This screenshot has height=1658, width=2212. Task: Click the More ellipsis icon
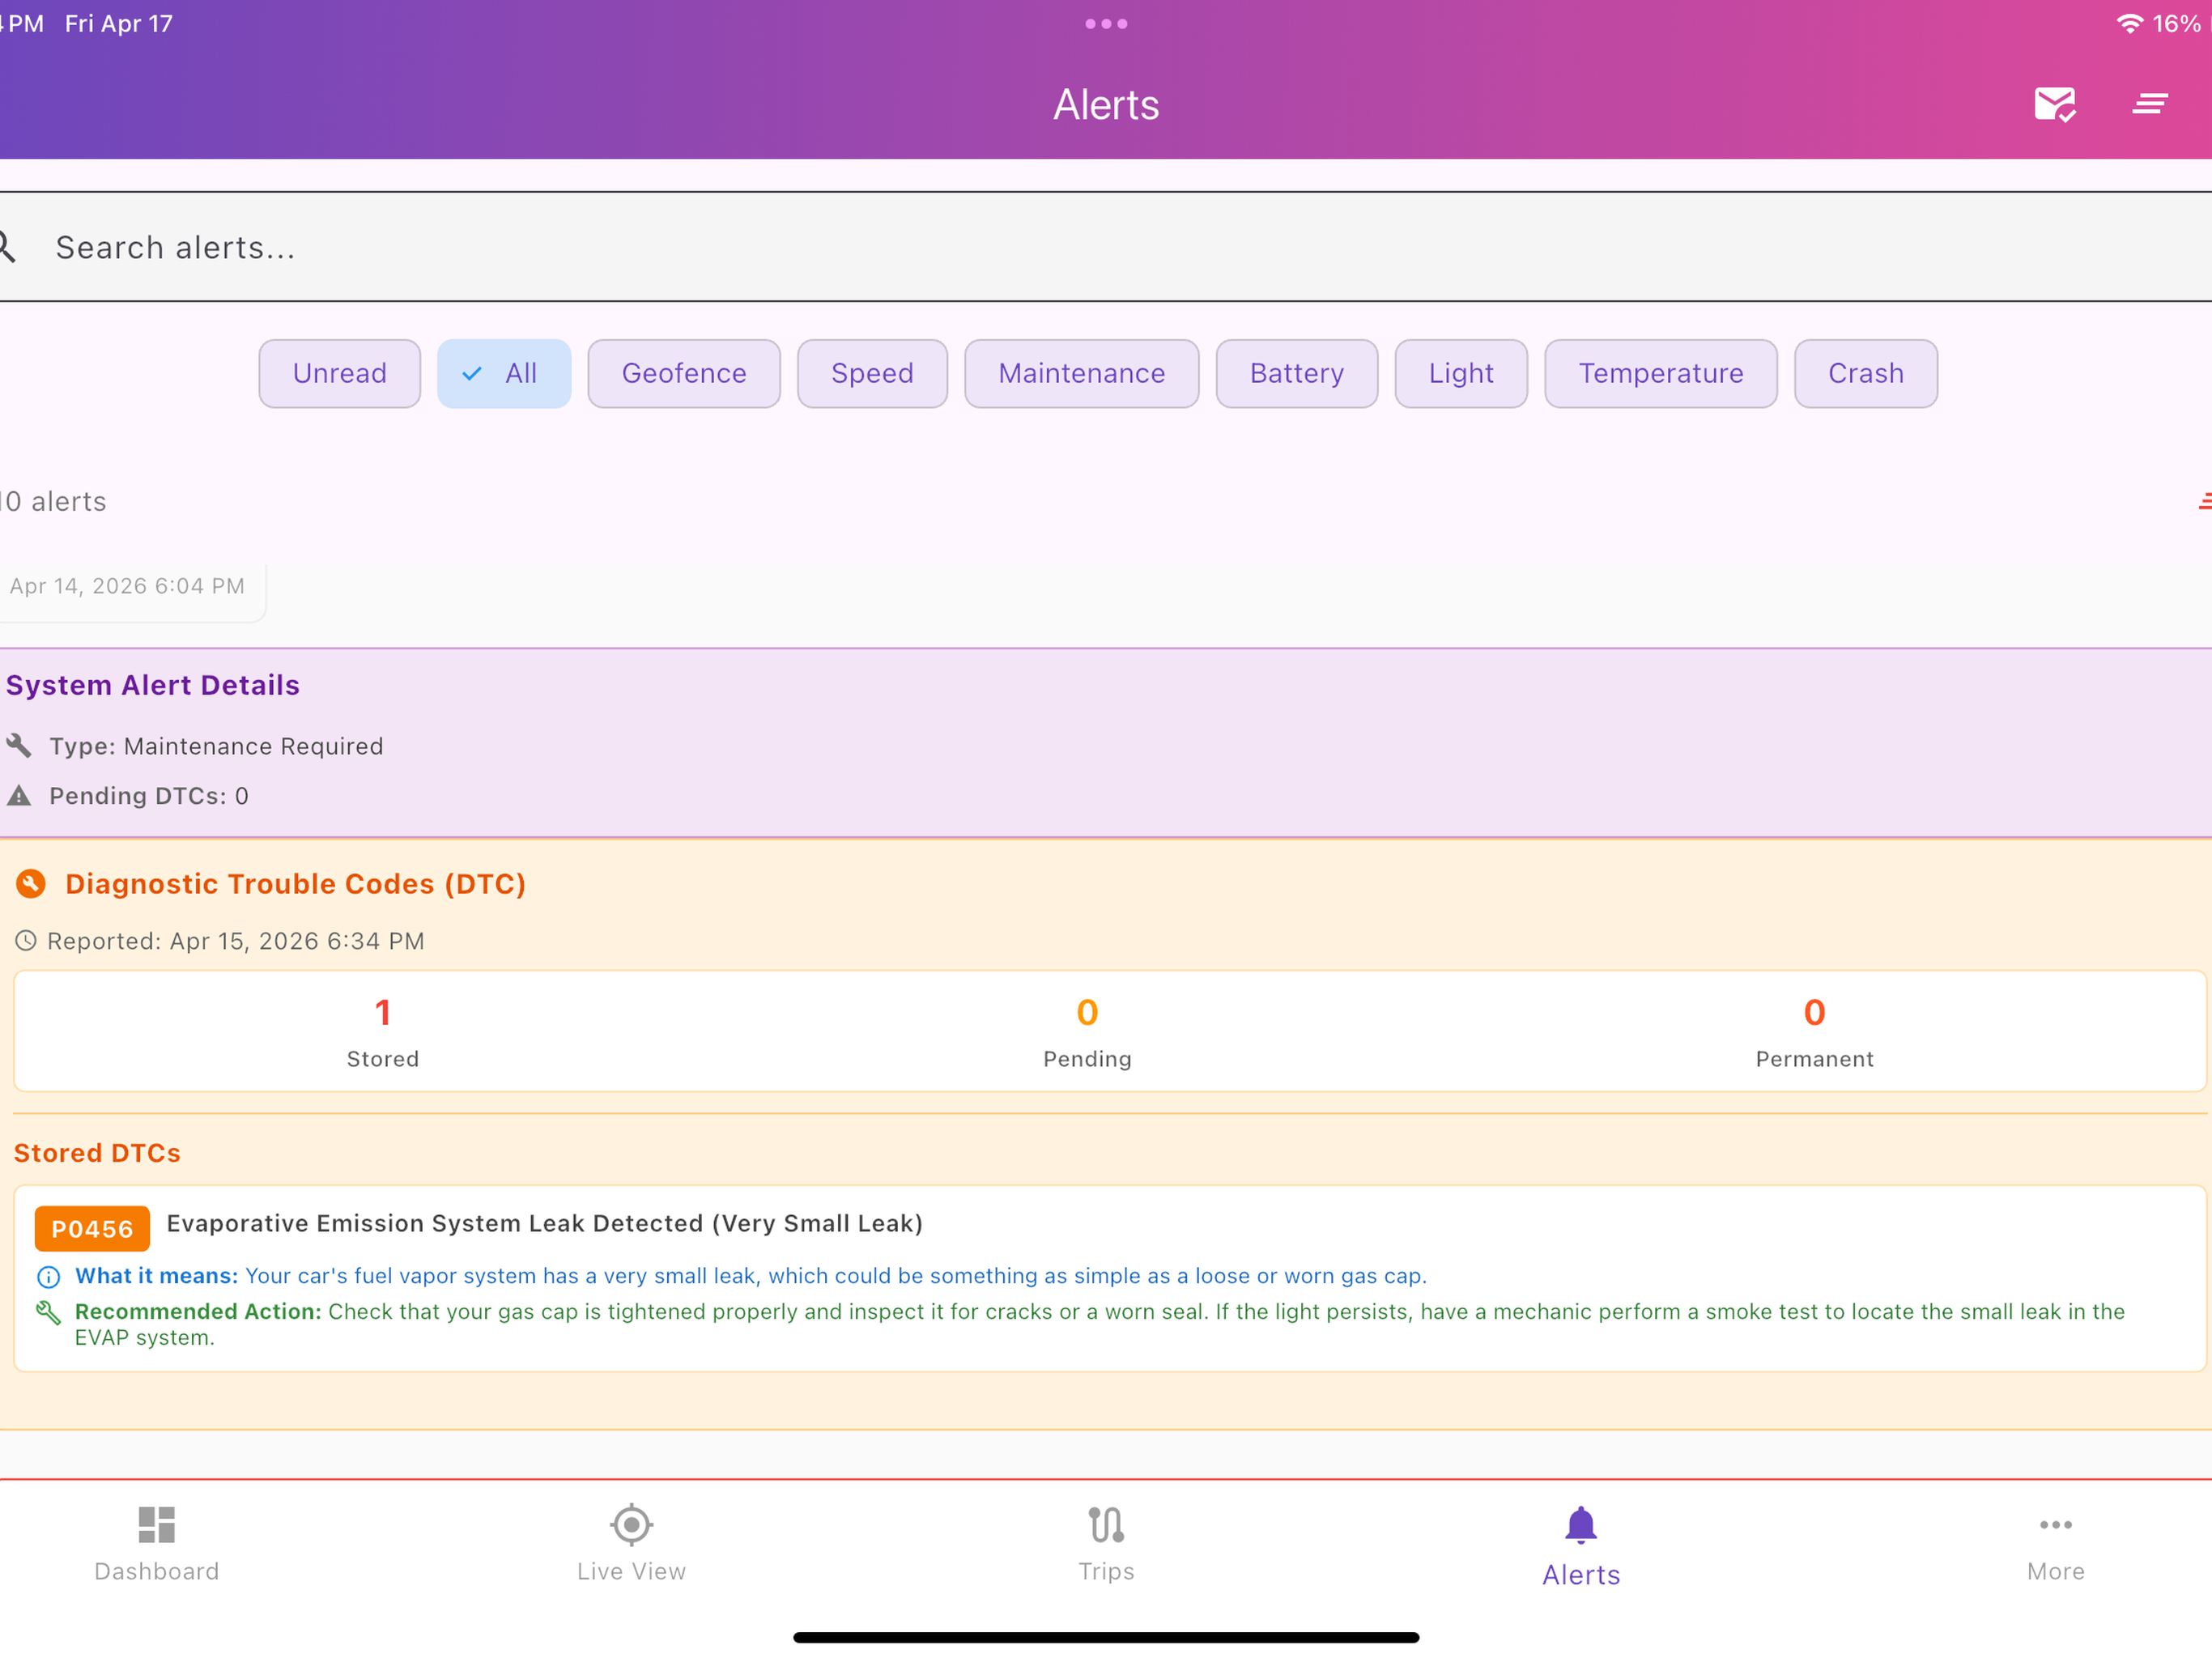tap(2055, 1525)
